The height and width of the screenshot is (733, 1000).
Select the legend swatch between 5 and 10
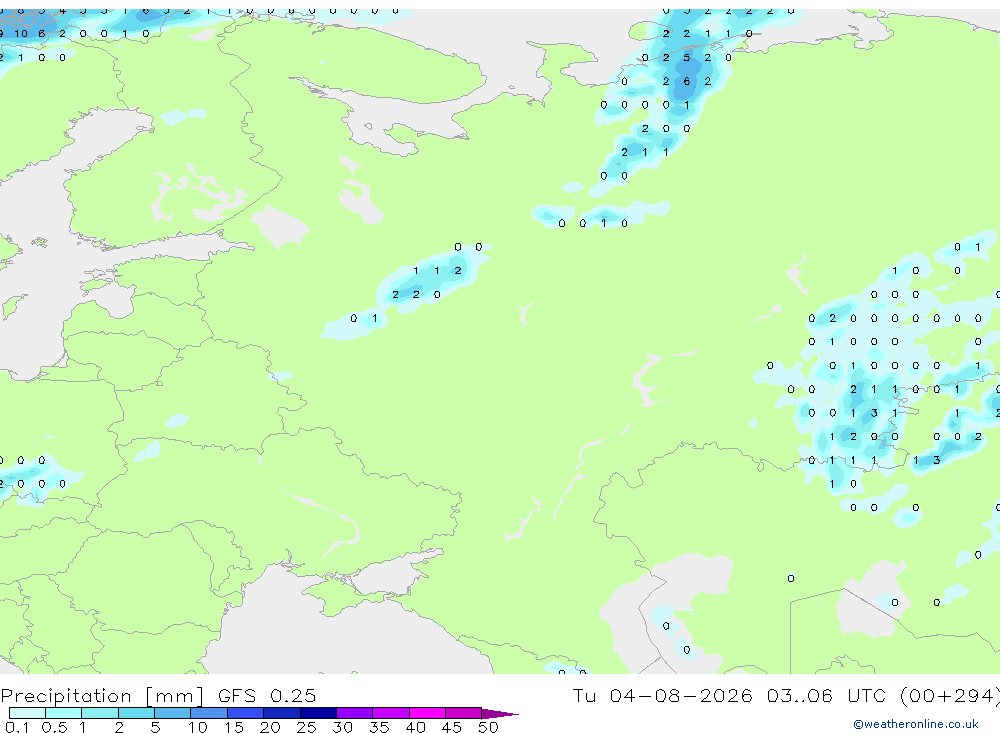172,713
